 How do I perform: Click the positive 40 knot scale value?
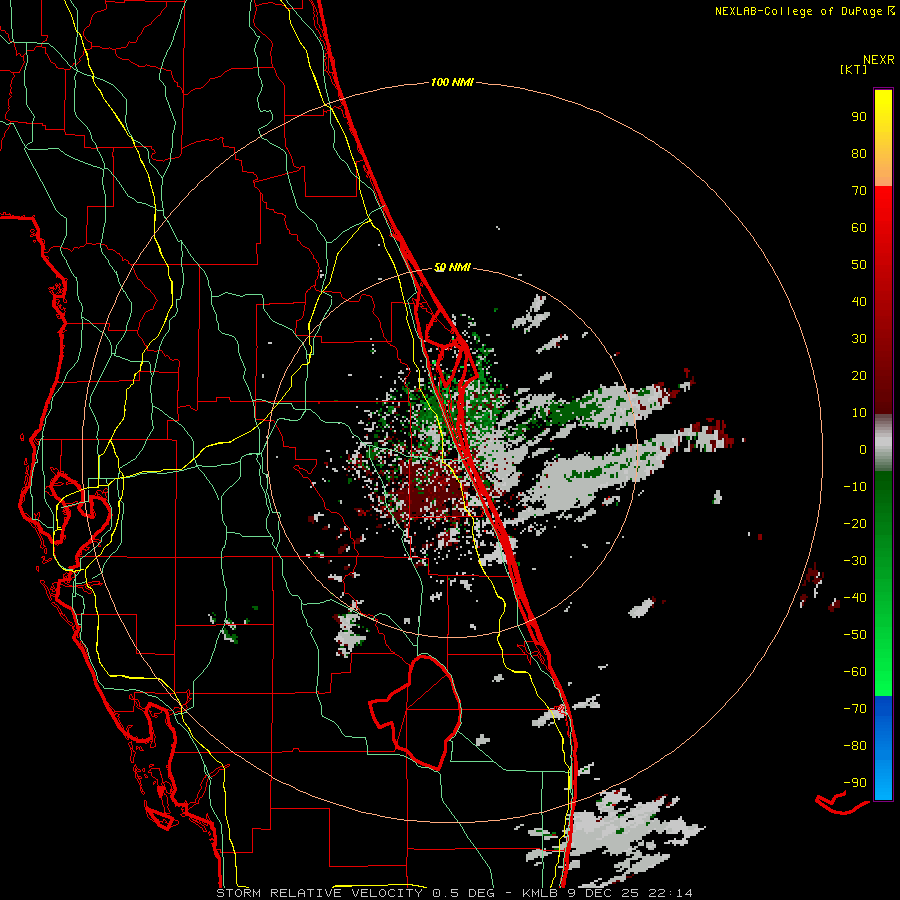[859, 301]
